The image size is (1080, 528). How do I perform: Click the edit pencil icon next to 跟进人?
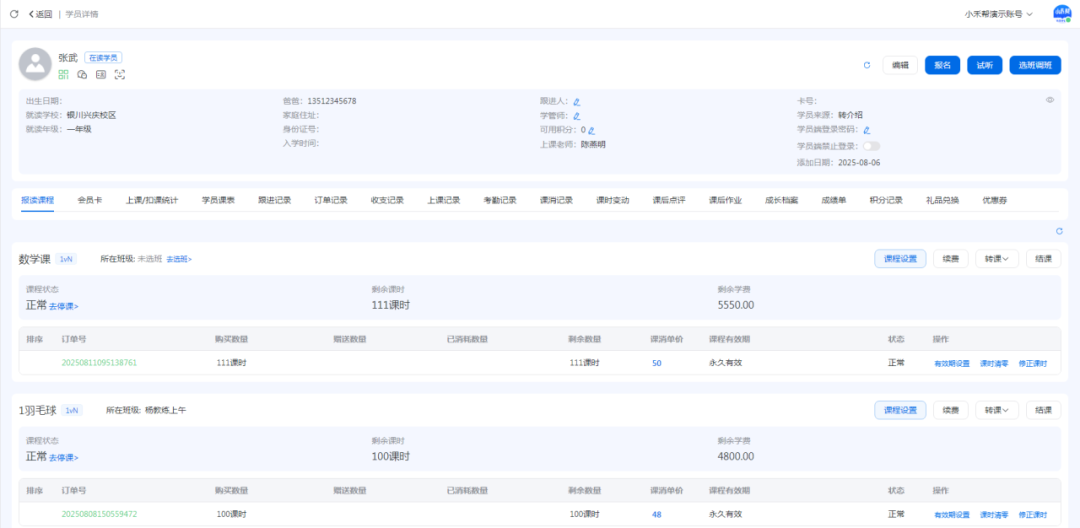[x=577, y=101]
